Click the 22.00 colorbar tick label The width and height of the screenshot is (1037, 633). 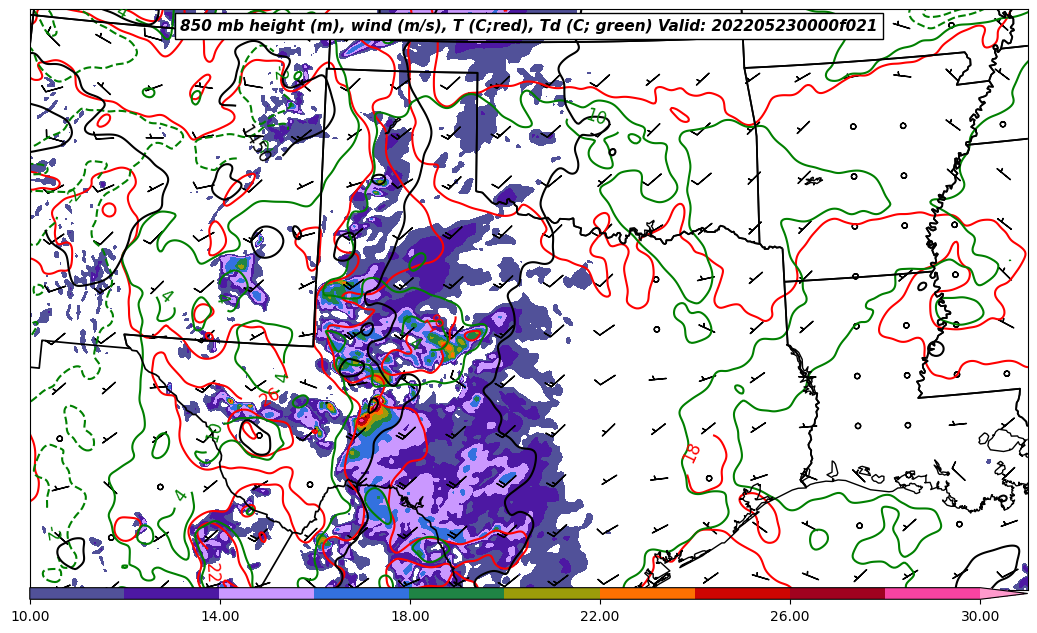pos(600,616)
